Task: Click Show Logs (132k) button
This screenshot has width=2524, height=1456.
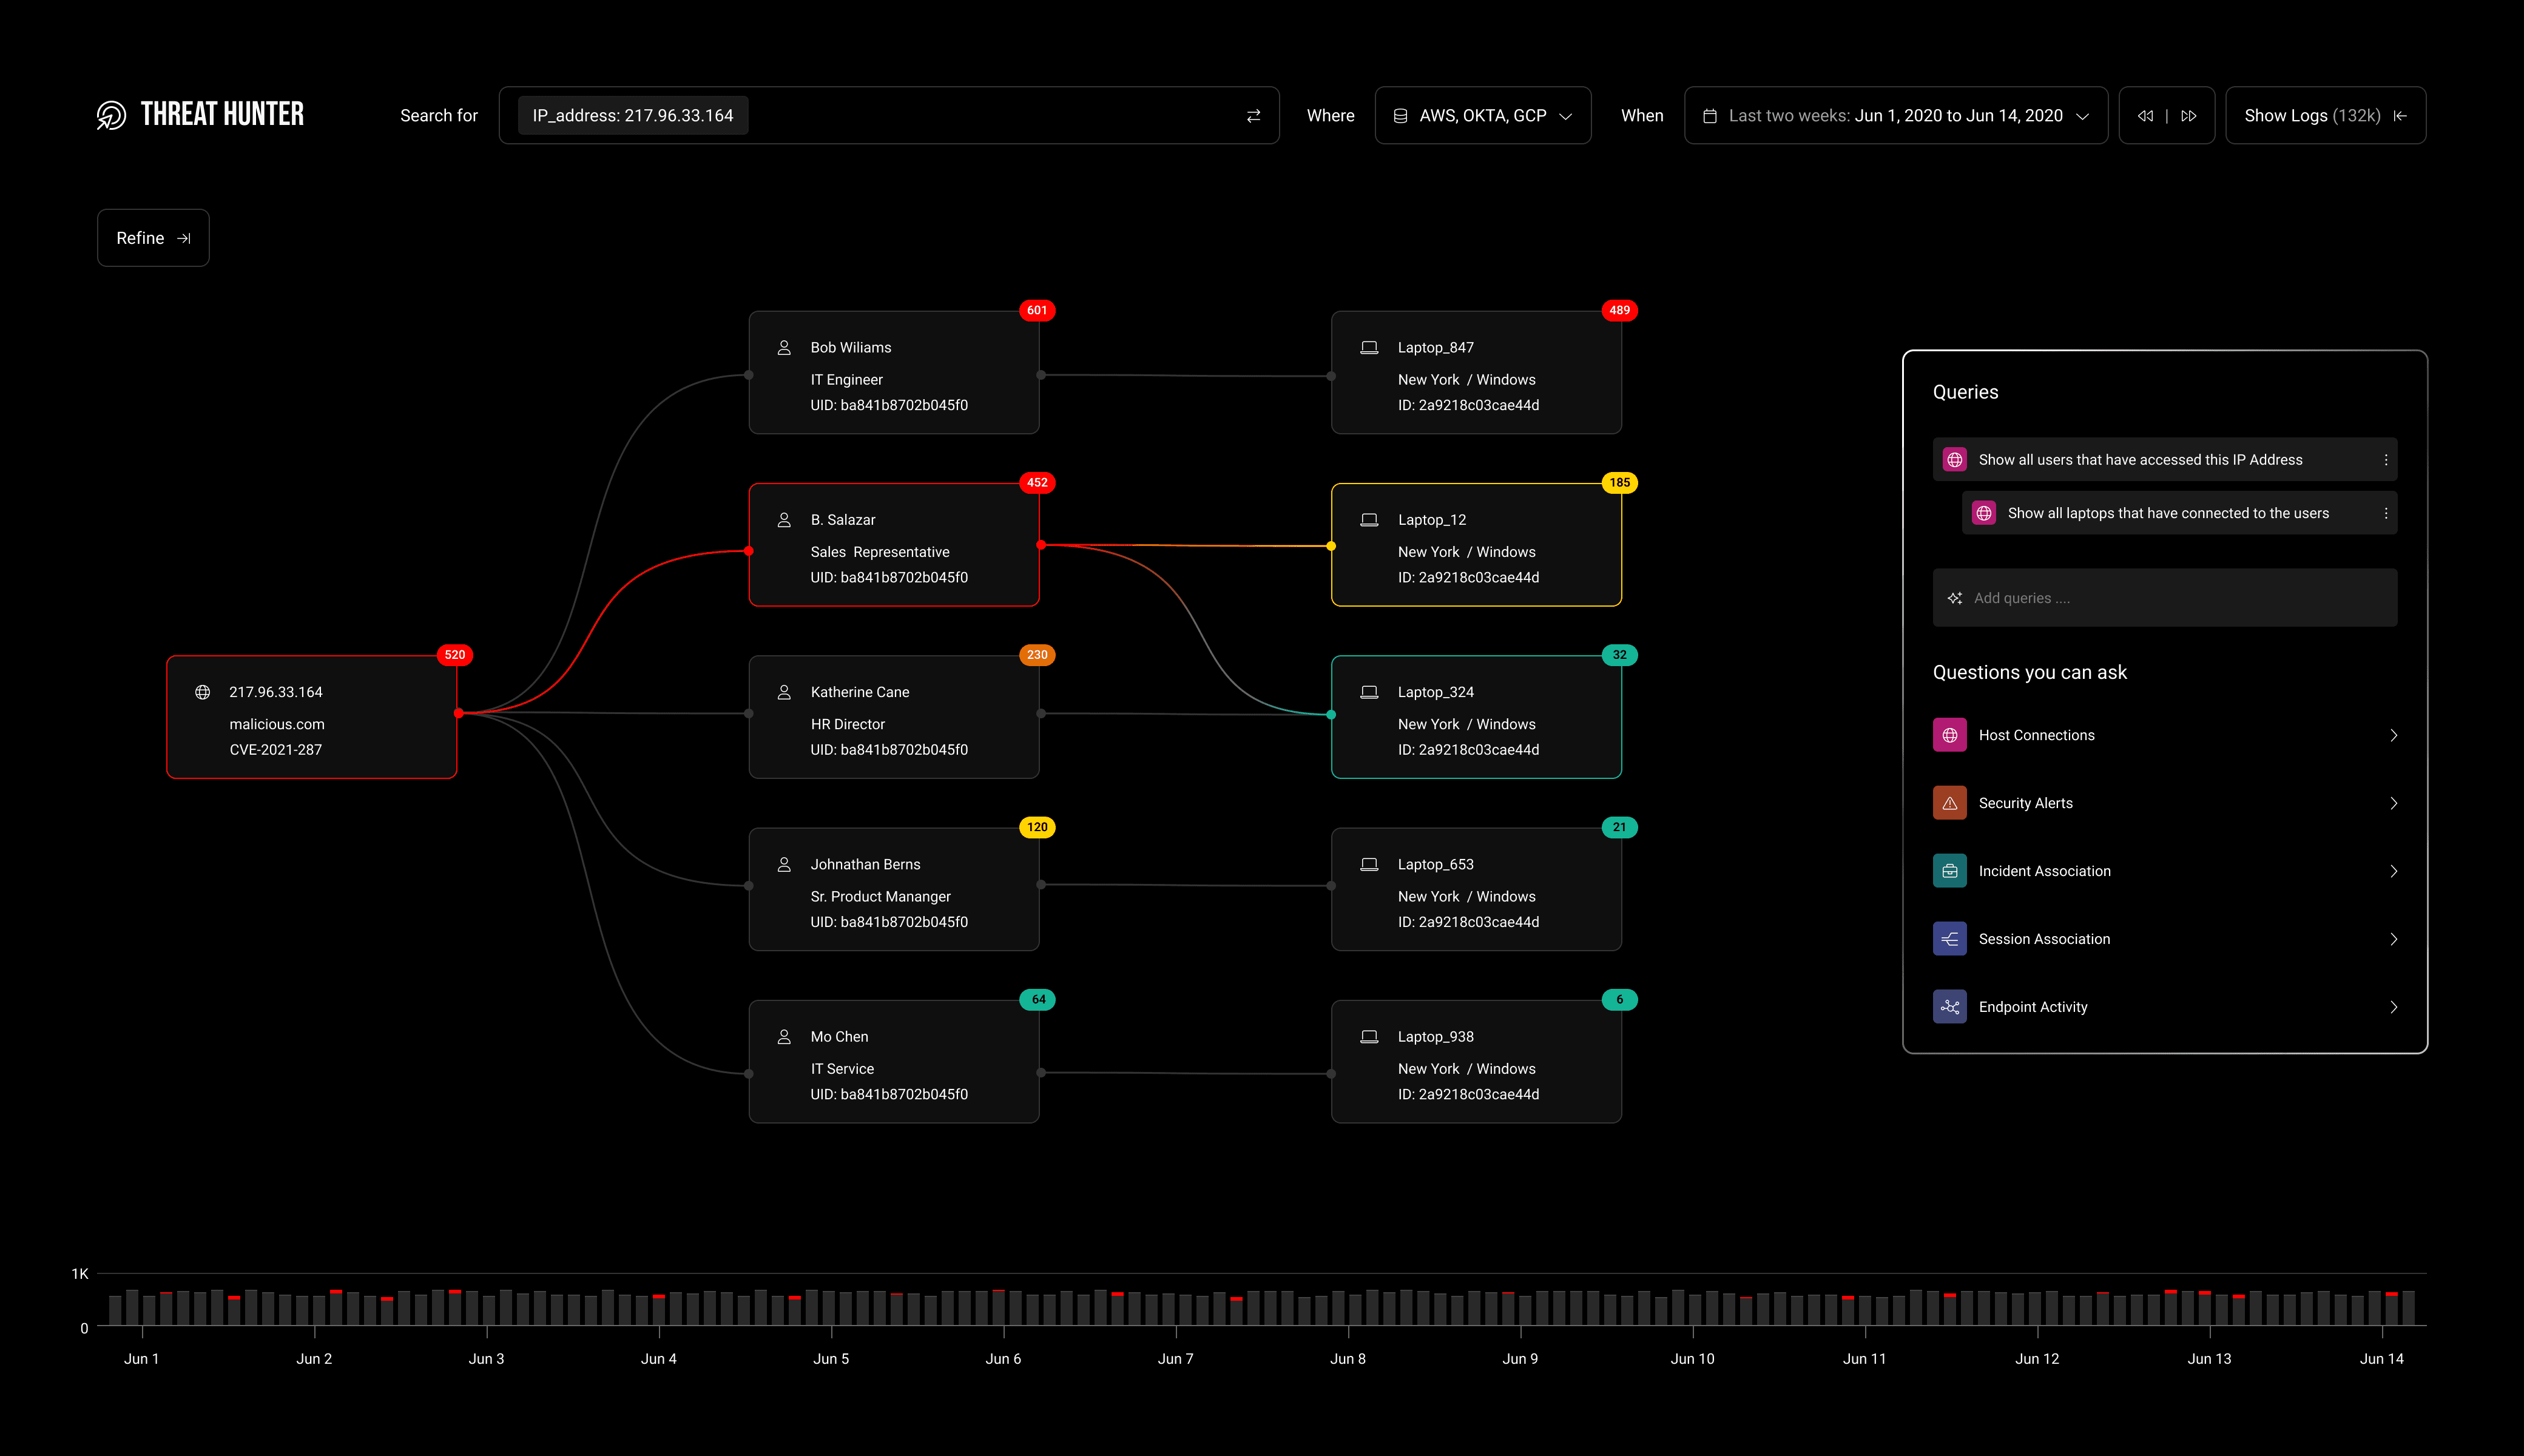Action: (x=2325, y=116)
